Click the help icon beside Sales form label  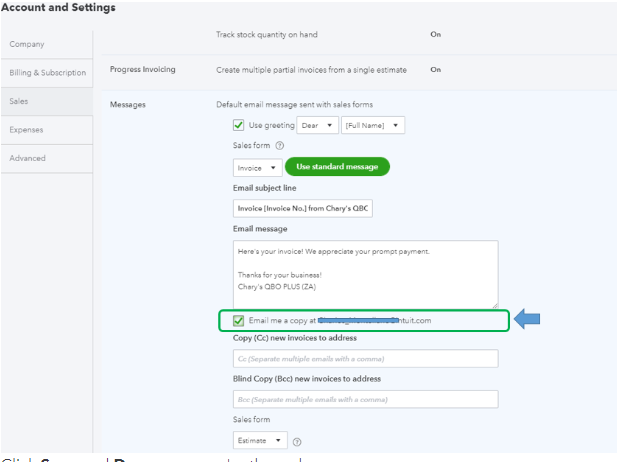coord(281,146)
